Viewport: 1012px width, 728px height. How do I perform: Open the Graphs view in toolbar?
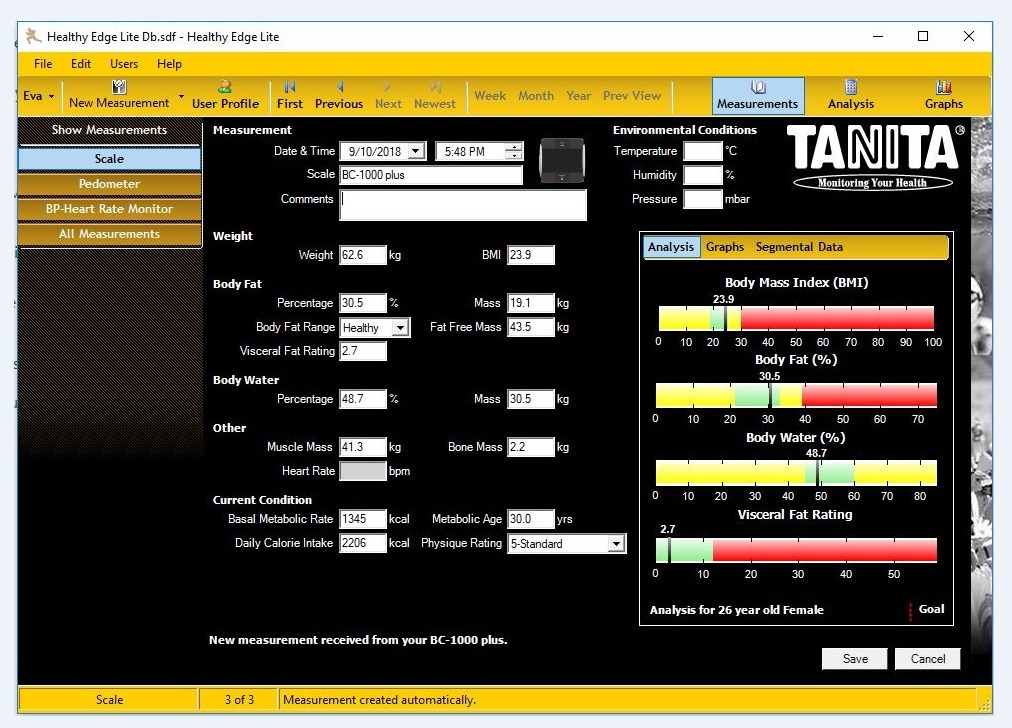click(944, 96)
